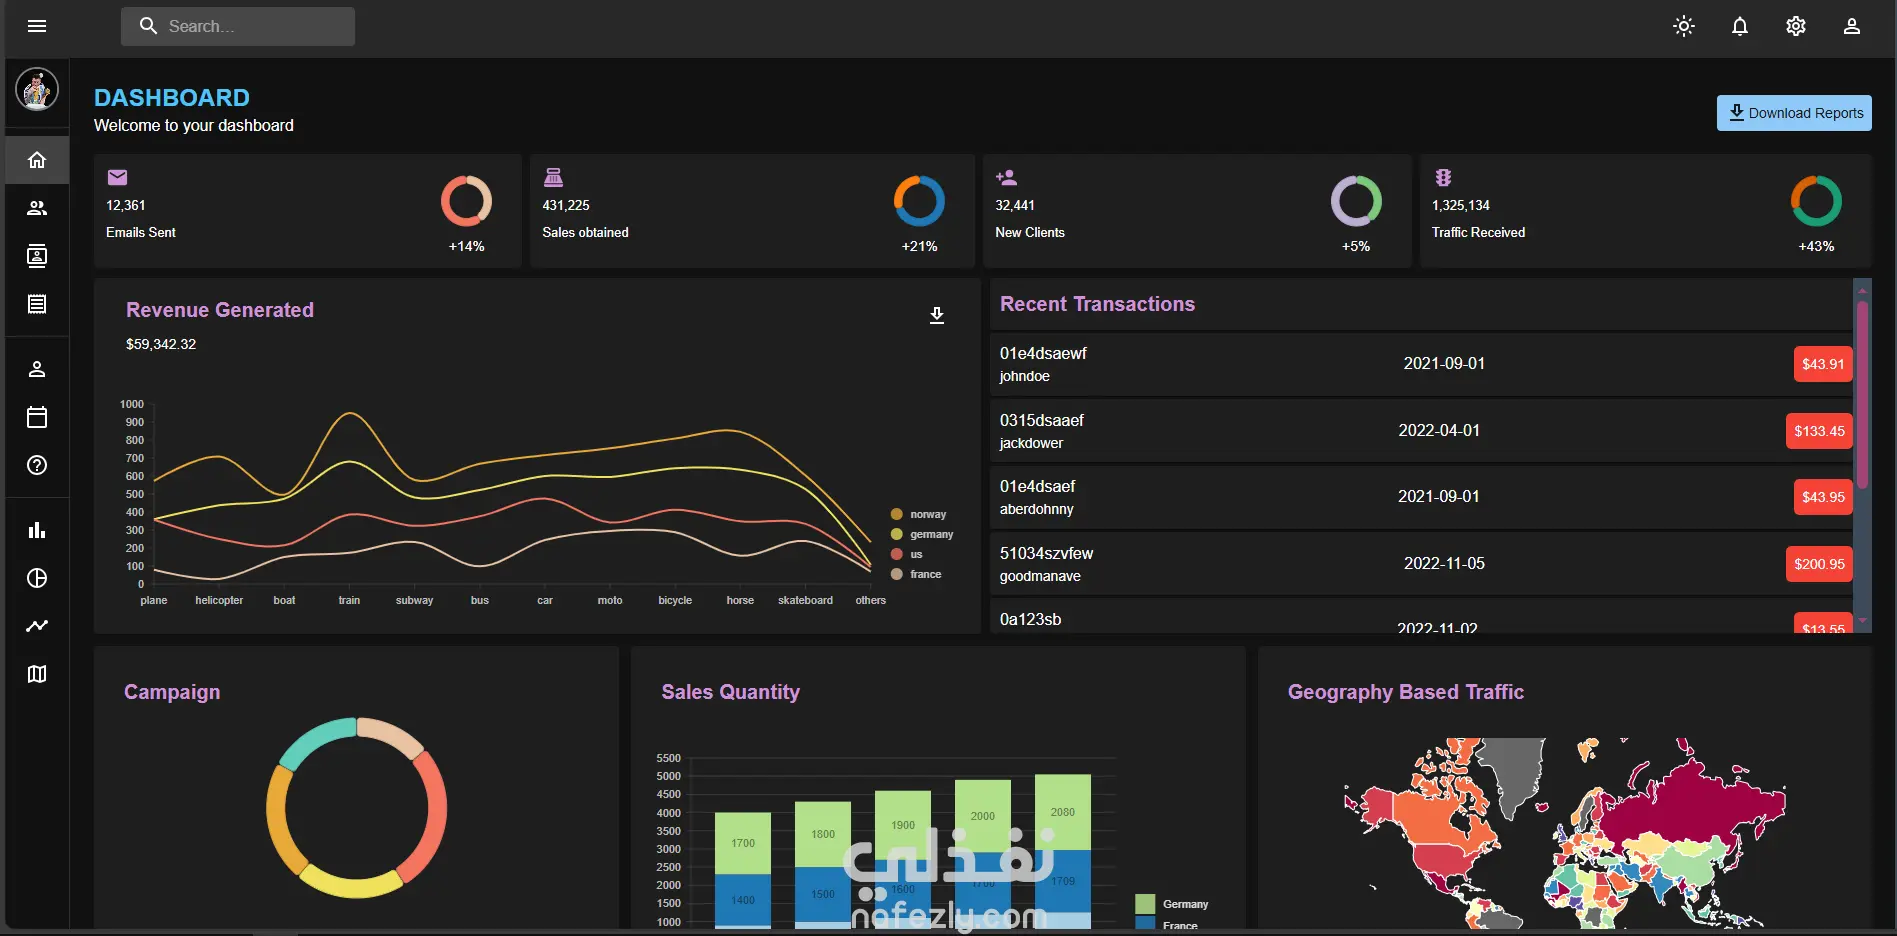Viewport: 1897px width, 936px height.
Task: Toggle the light/dark mode sun icon
Action: click(x=1684, y=26)
